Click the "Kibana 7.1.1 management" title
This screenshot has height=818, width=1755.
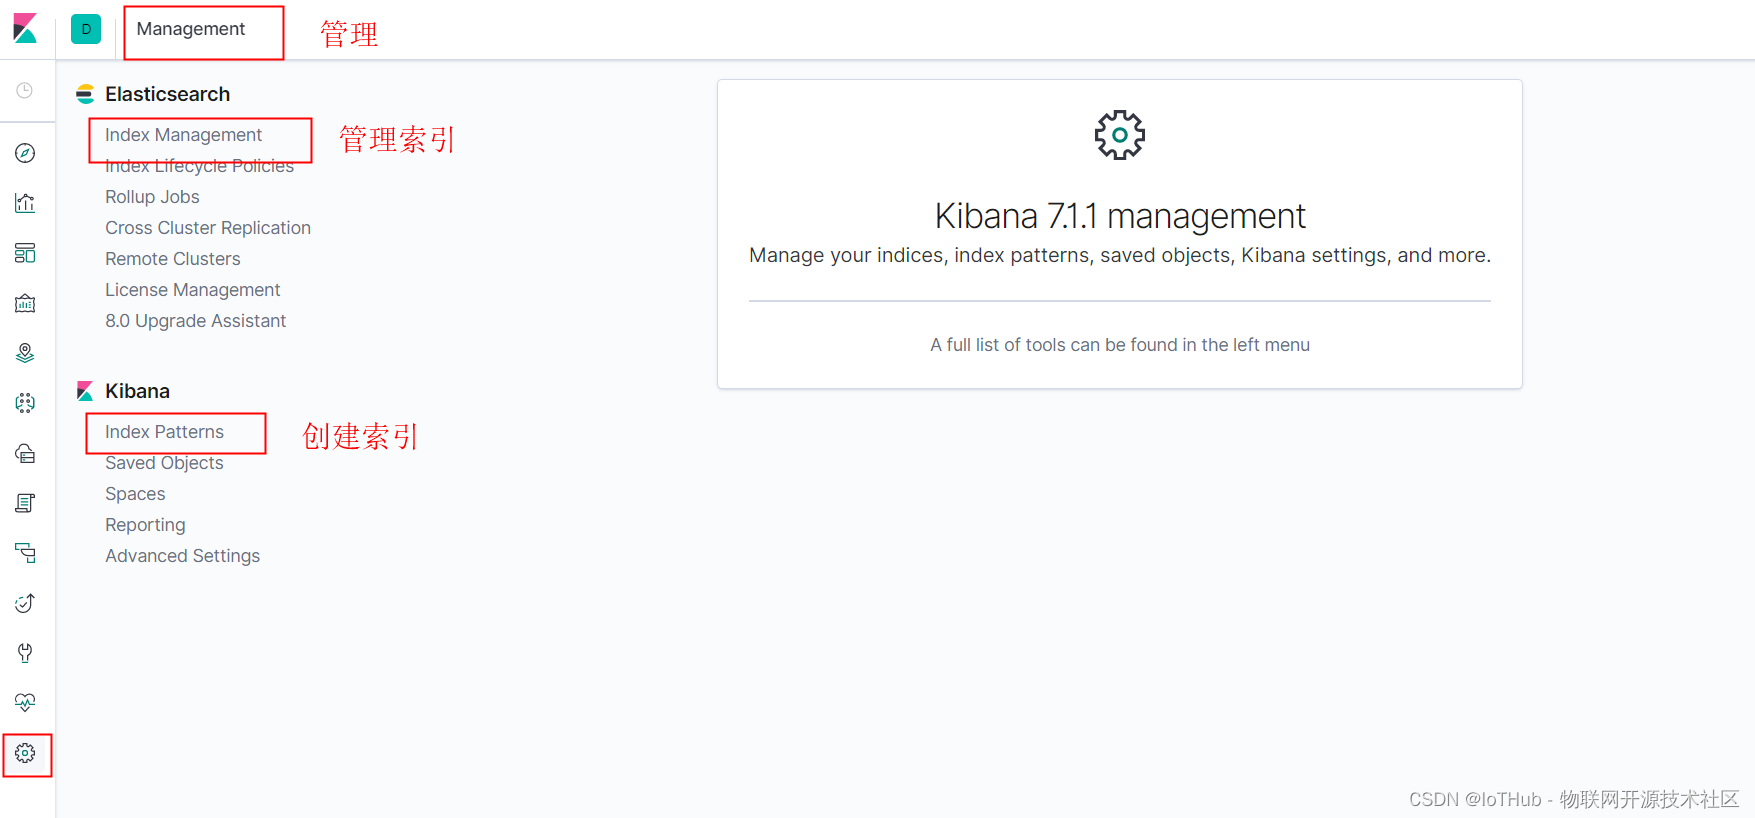click(1120, 216)
